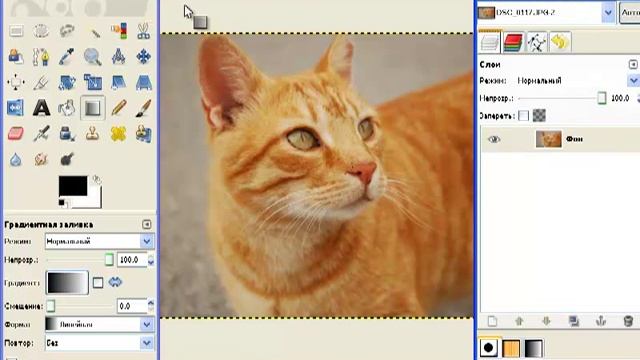Select the Pencil tool
Image resolution: width=640 pixels, height=360 pixels.
(x=118, y=108)
